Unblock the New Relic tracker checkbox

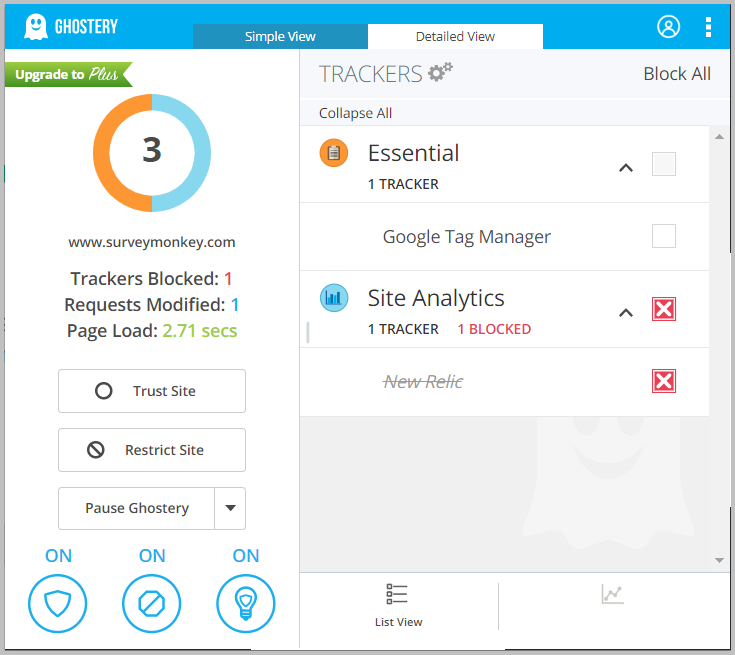(664, 381)
